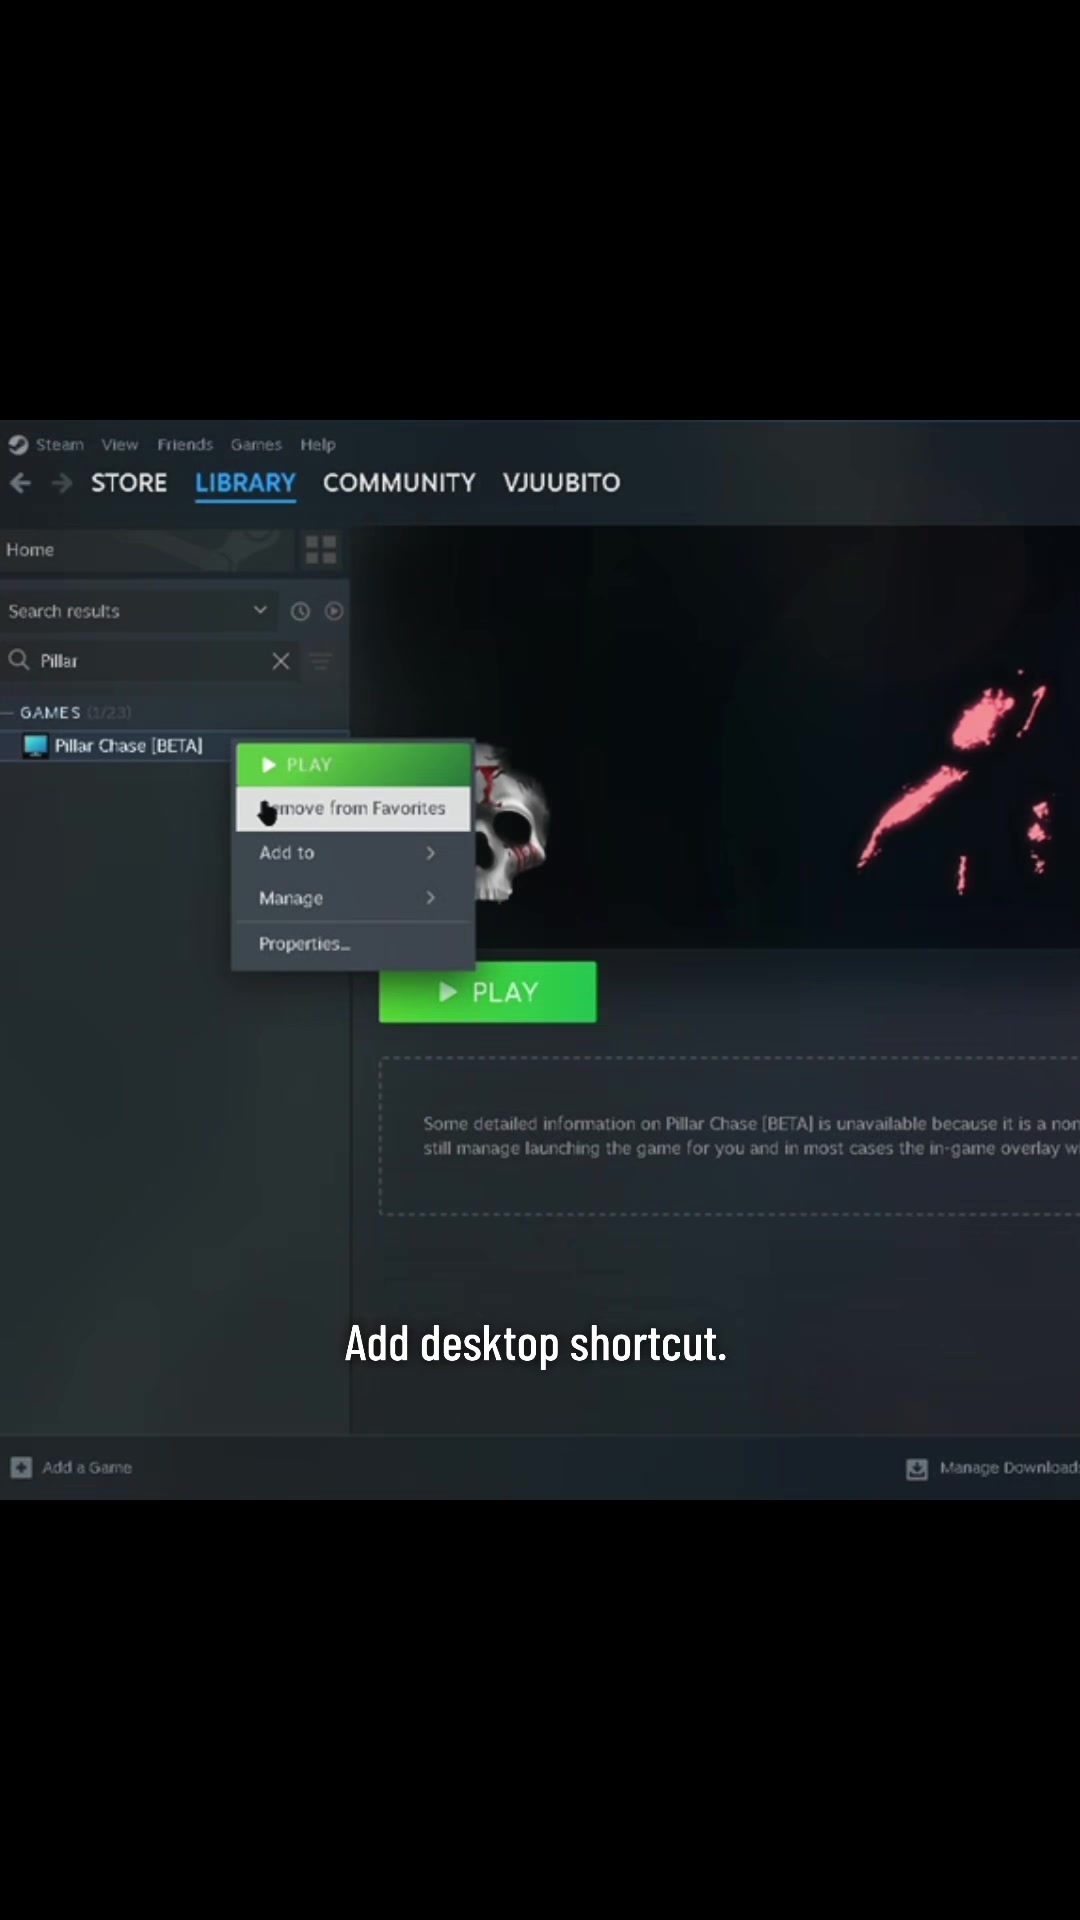Click the ready-to-play filter icon
Image resolution: width=1080 pixels, height=1920 pixels.
(334, 611)
